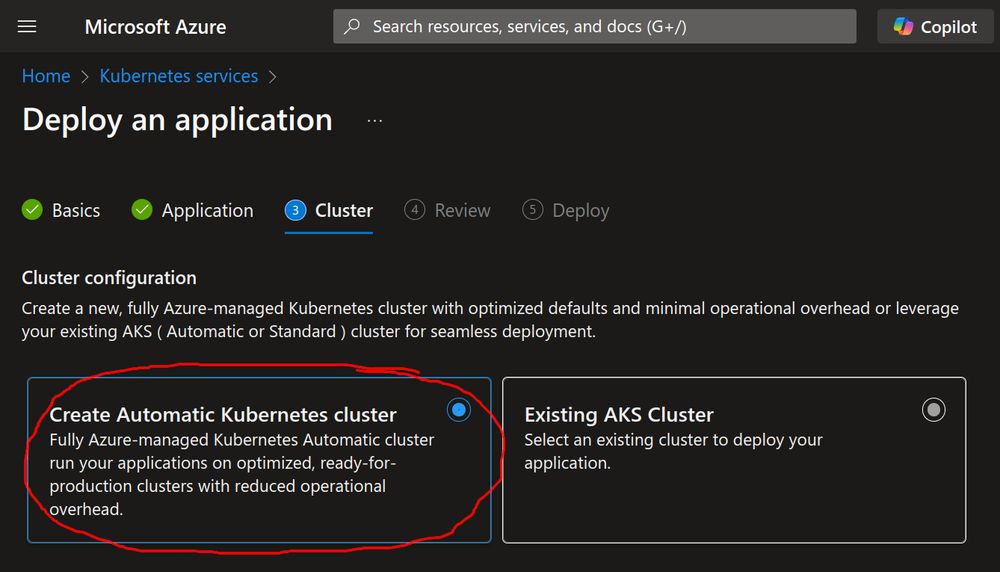Select the Cluster step tab
This screenshot has width=1000, height=572.
(x=328, y=210)
